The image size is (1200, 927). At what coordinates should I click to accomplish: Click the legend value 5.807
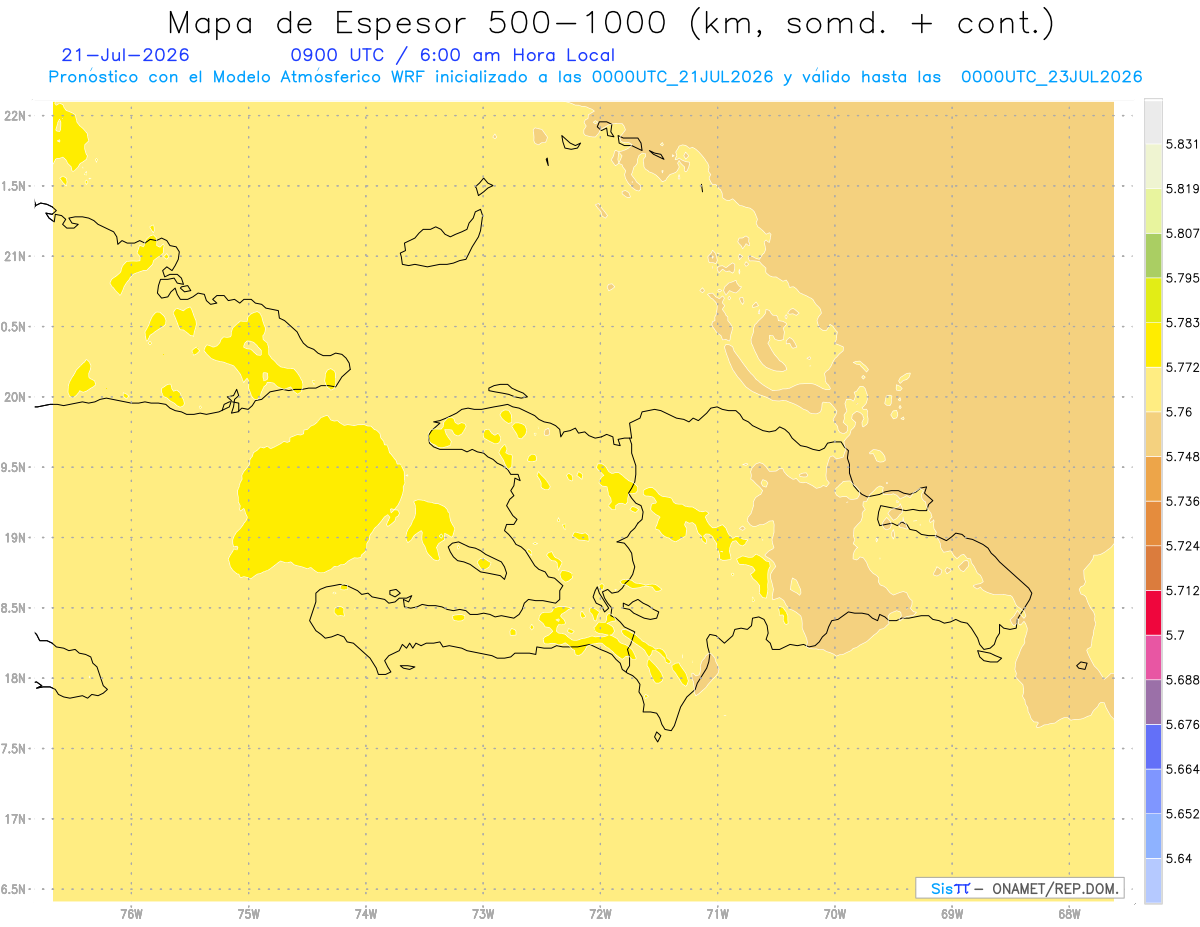point(1182,233)
